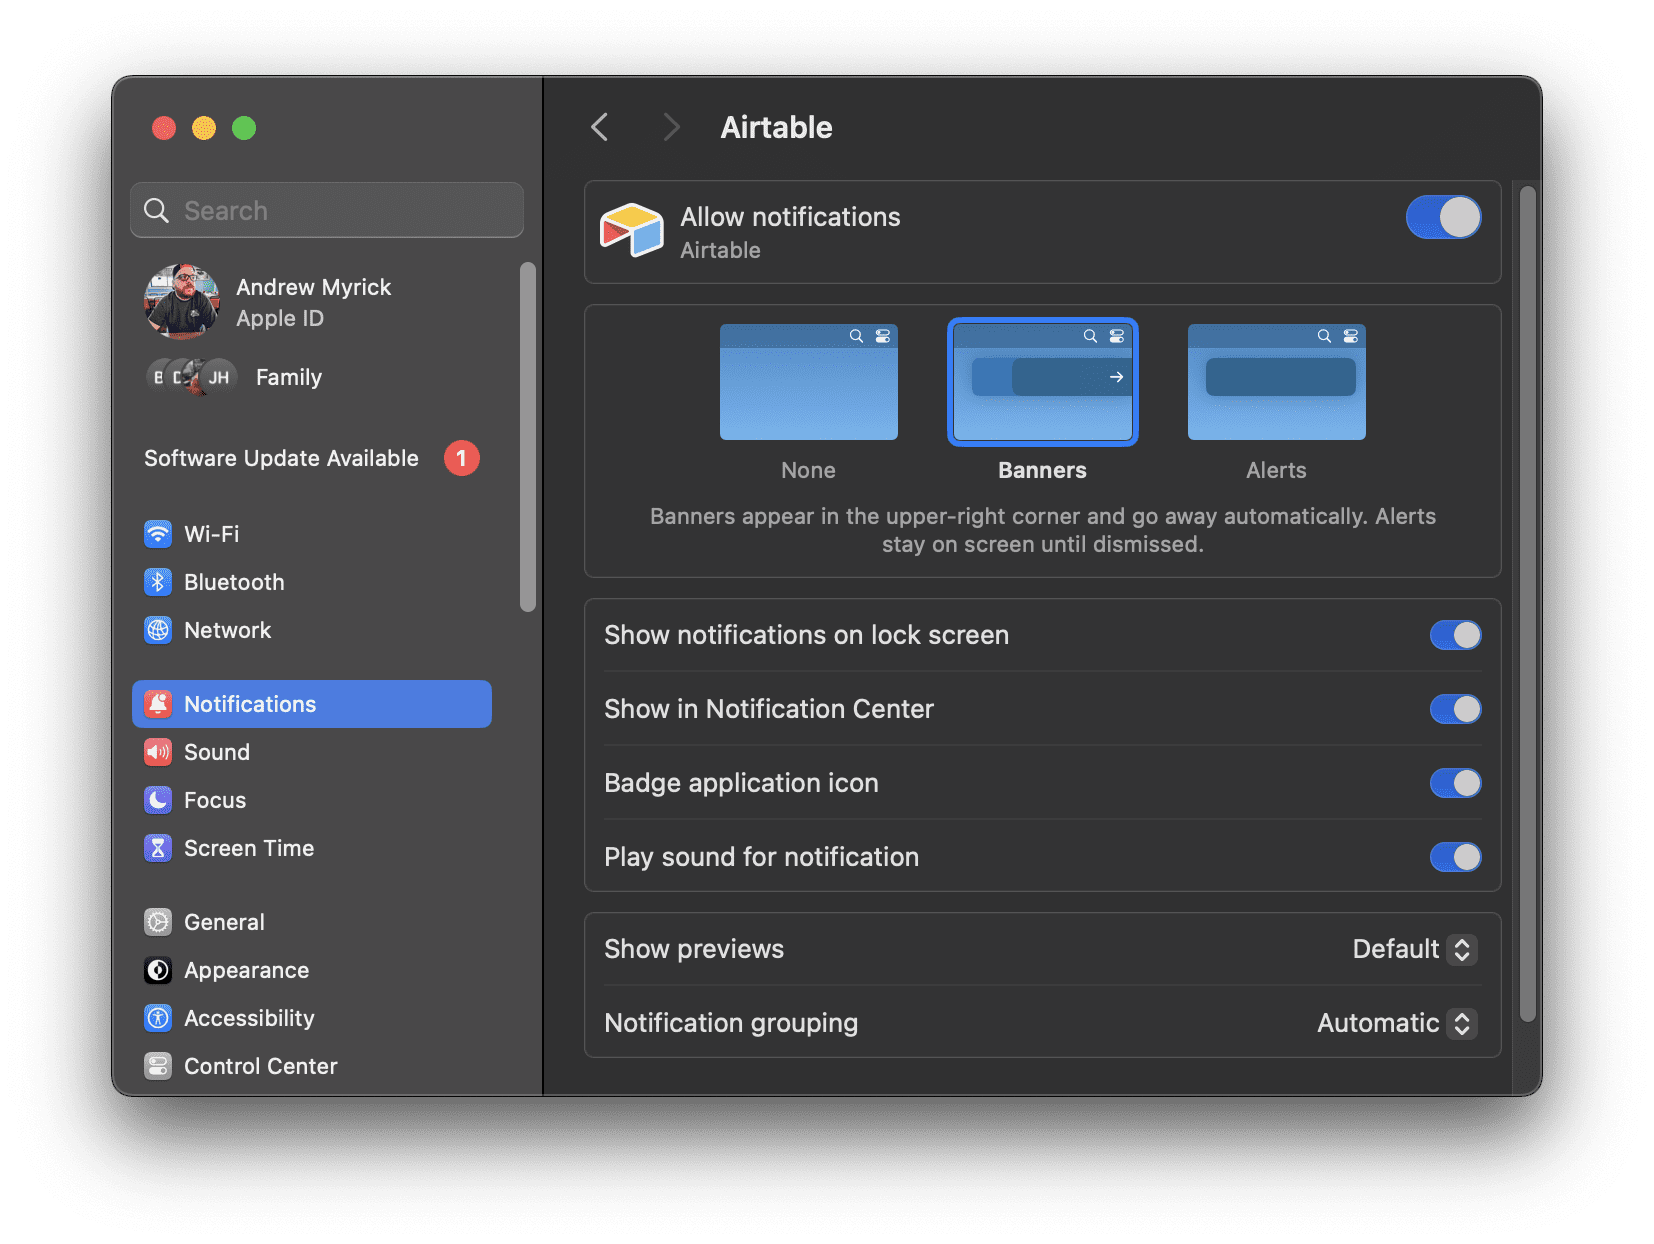Click the red close window button

click(x=164, y=128)
